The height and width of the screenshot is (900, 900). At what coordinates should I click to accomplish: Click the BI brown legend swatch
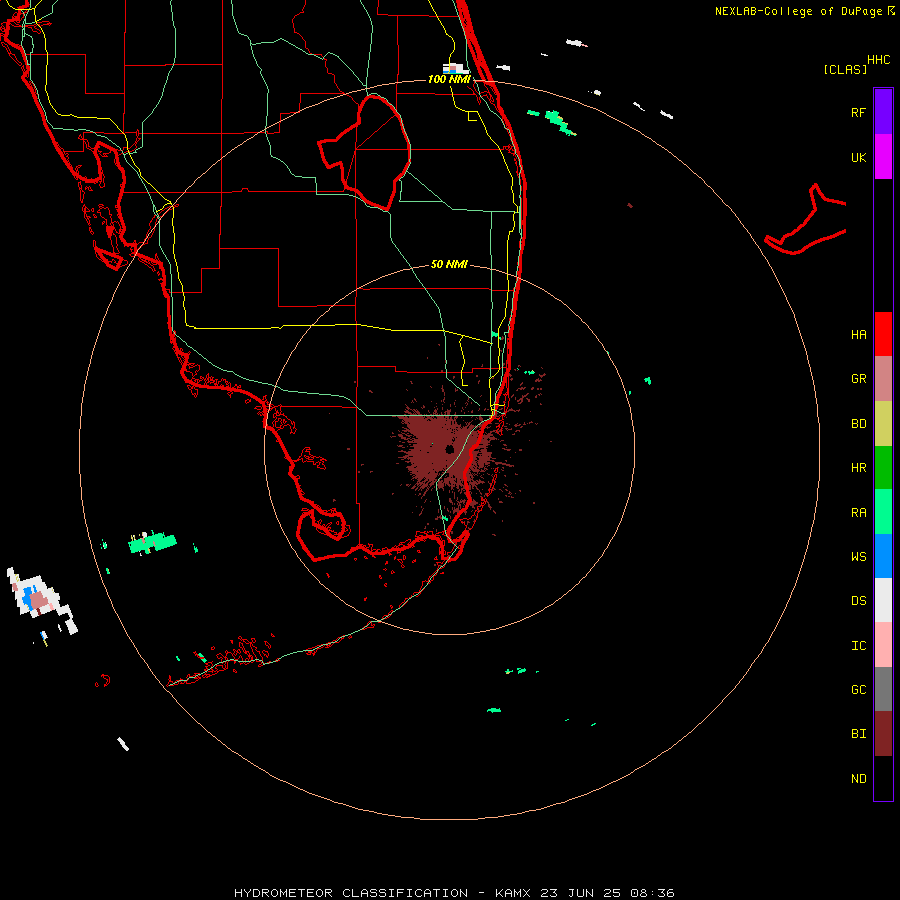point(883,734)
